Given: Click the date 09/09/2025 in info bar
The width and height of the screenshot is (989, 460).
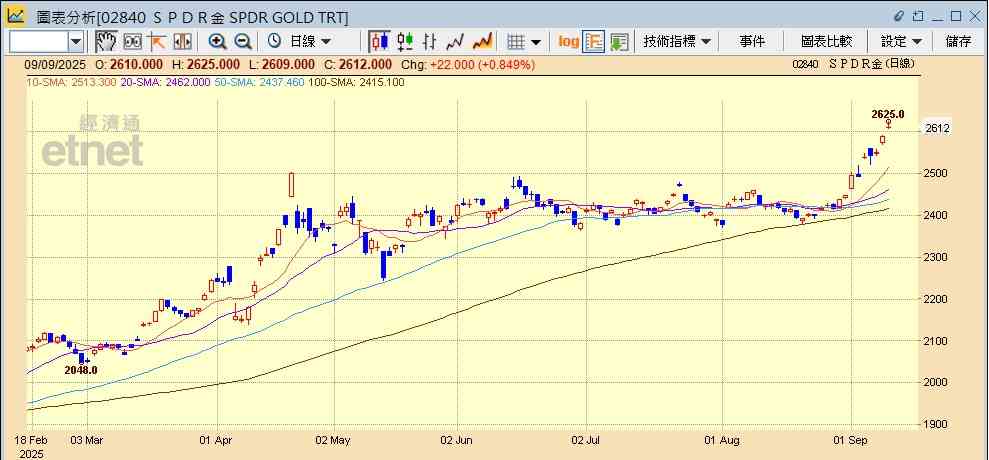Looking at the screenshot, I should click(x=53, y=64).
